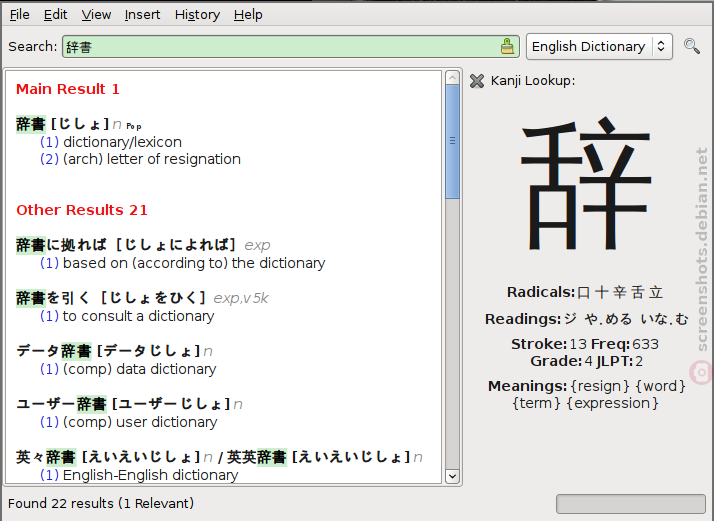The height and width of the screenshot is (521, 714).
Task: Click the ユーザー辞書 entry
Action: coord(123,404)
